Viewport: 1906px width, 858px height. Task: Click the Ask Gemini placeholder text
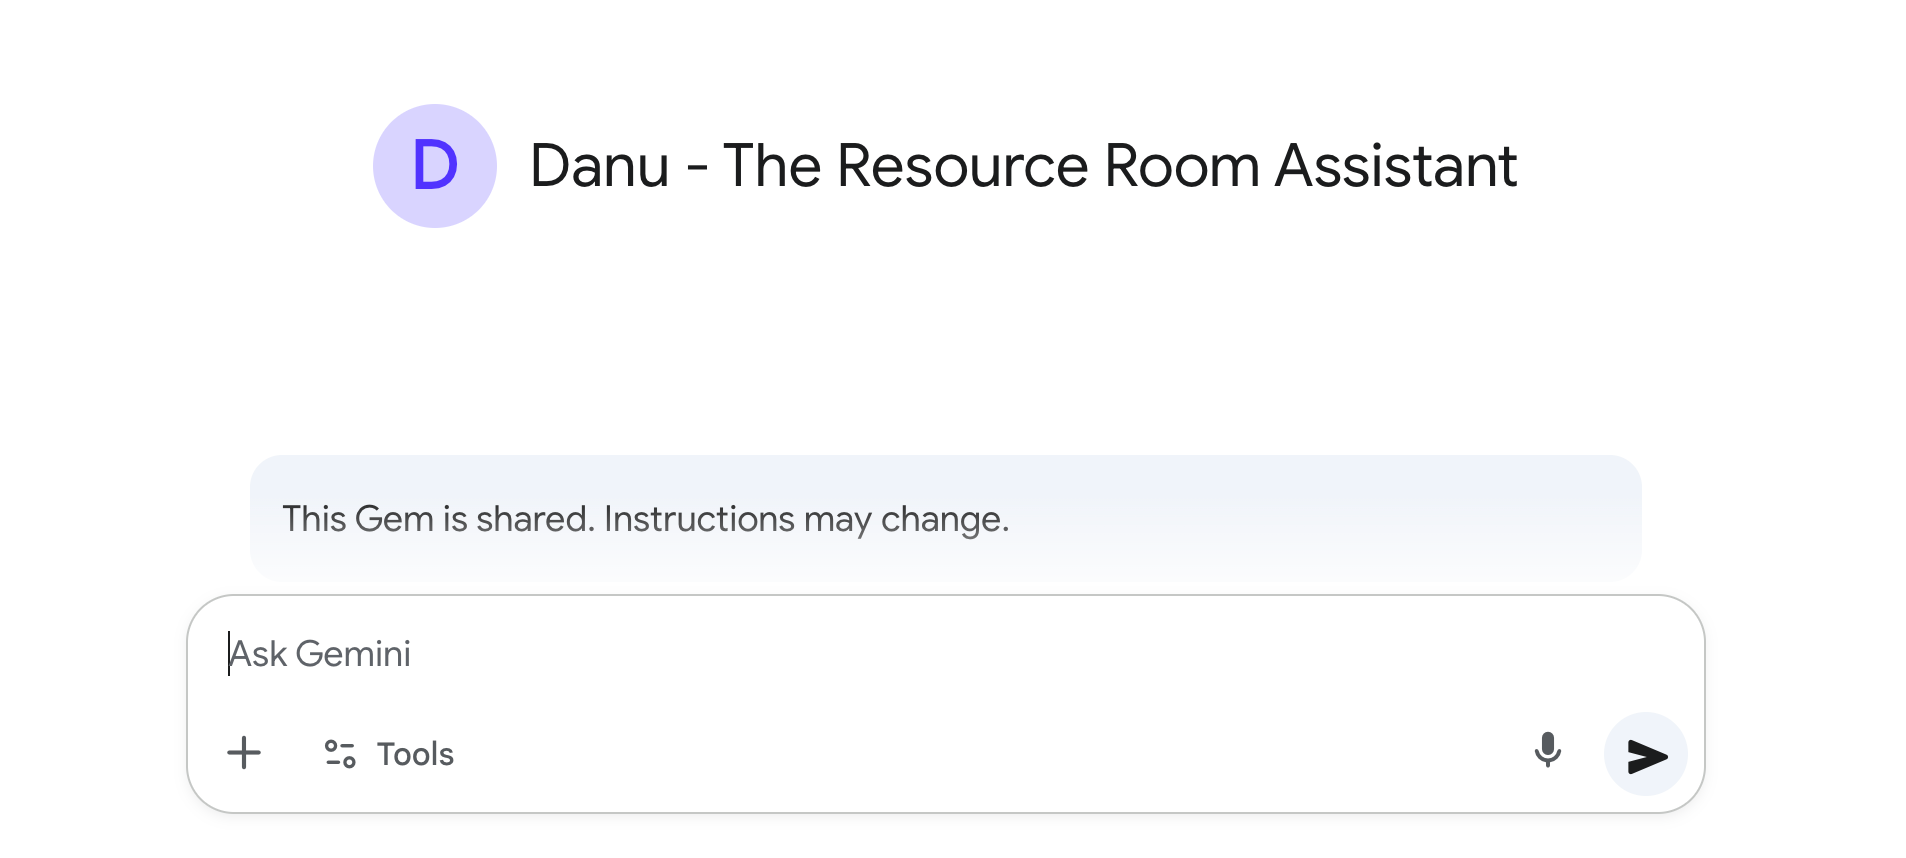pyautogui.click(x=321, y=654)
